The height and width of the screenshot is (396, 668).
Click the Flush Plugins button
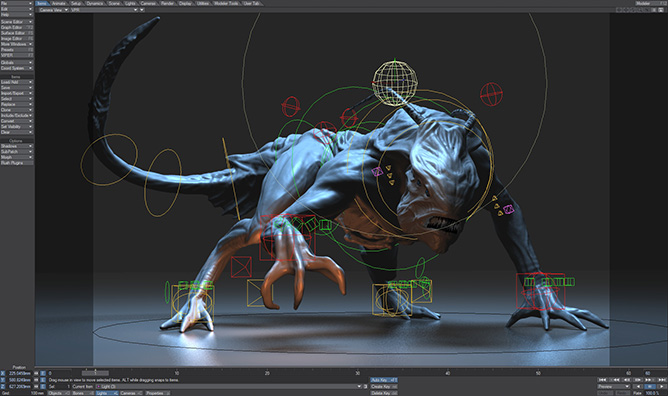[x=17, y=163]
